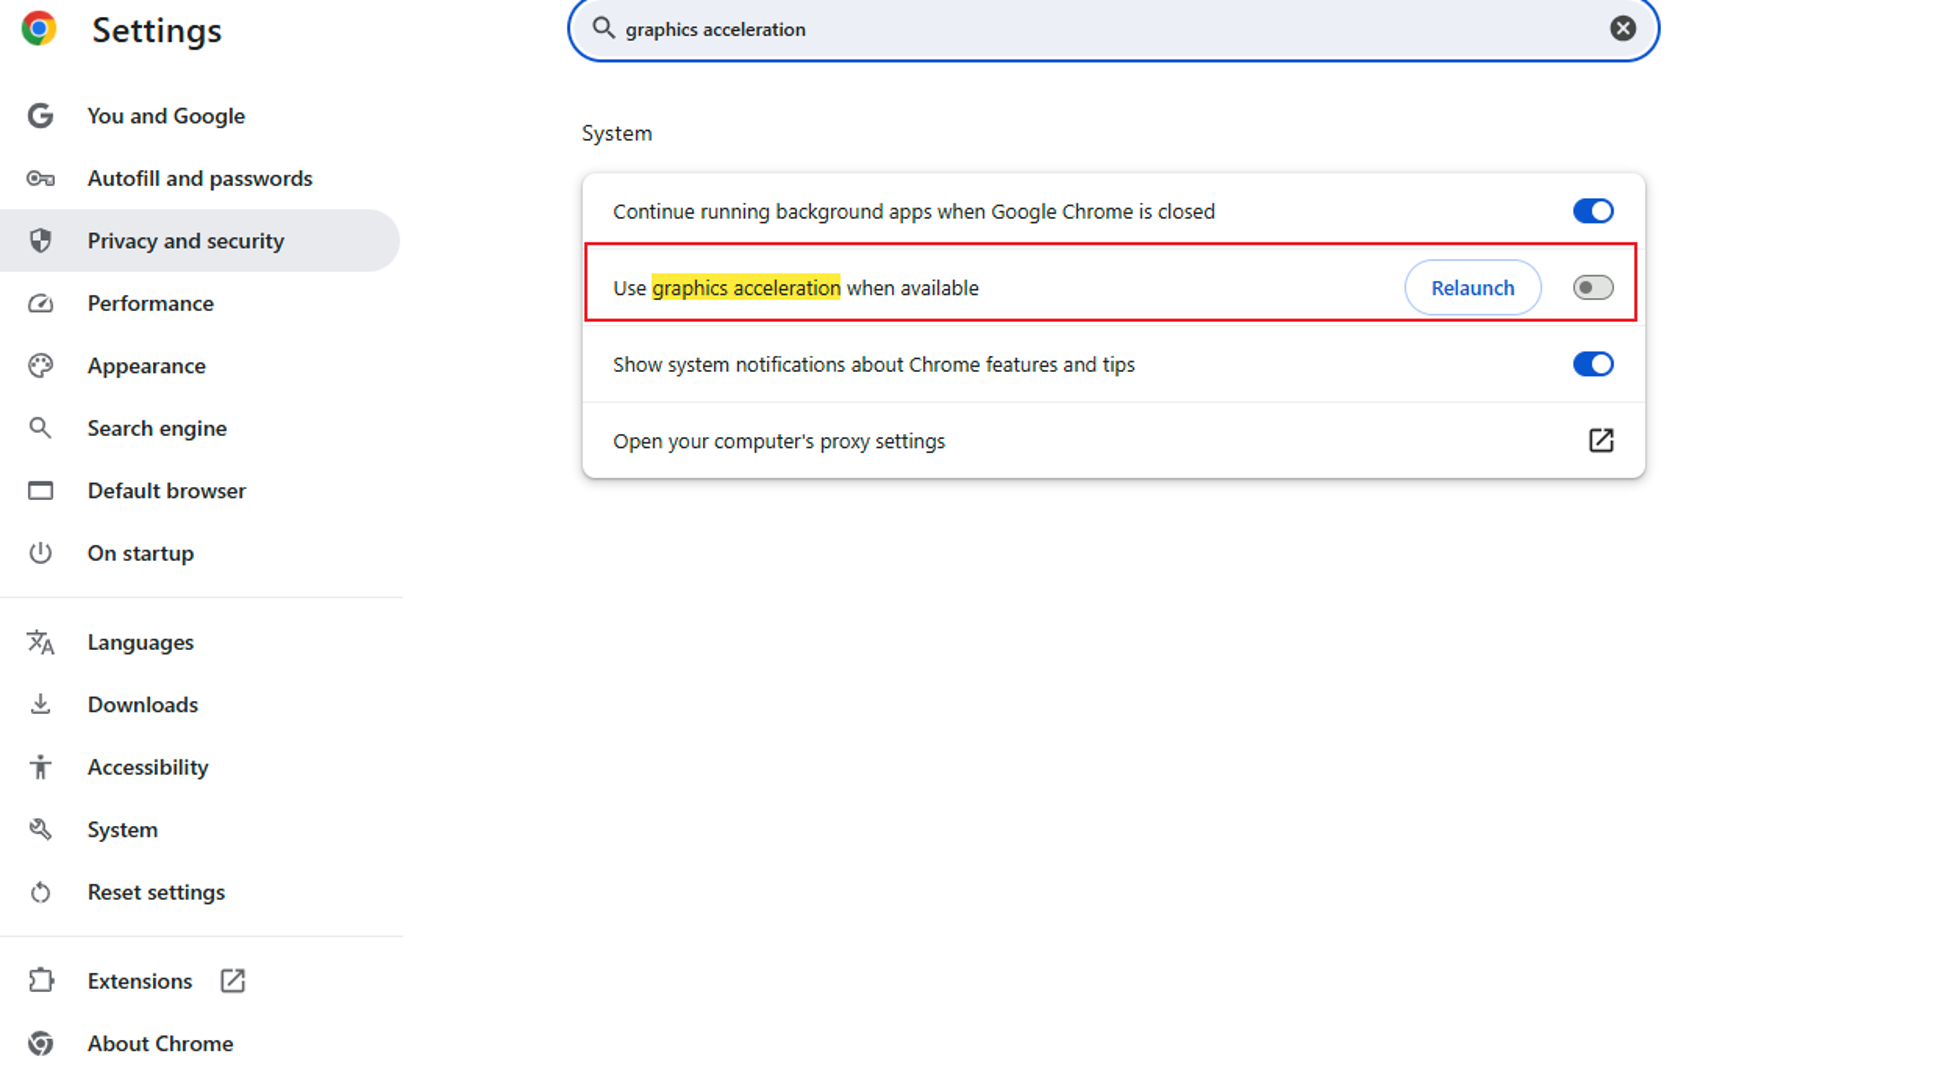Click the palette icon for Appearance
This screenshot has width=1953, height=1073.
click(40, 366)
